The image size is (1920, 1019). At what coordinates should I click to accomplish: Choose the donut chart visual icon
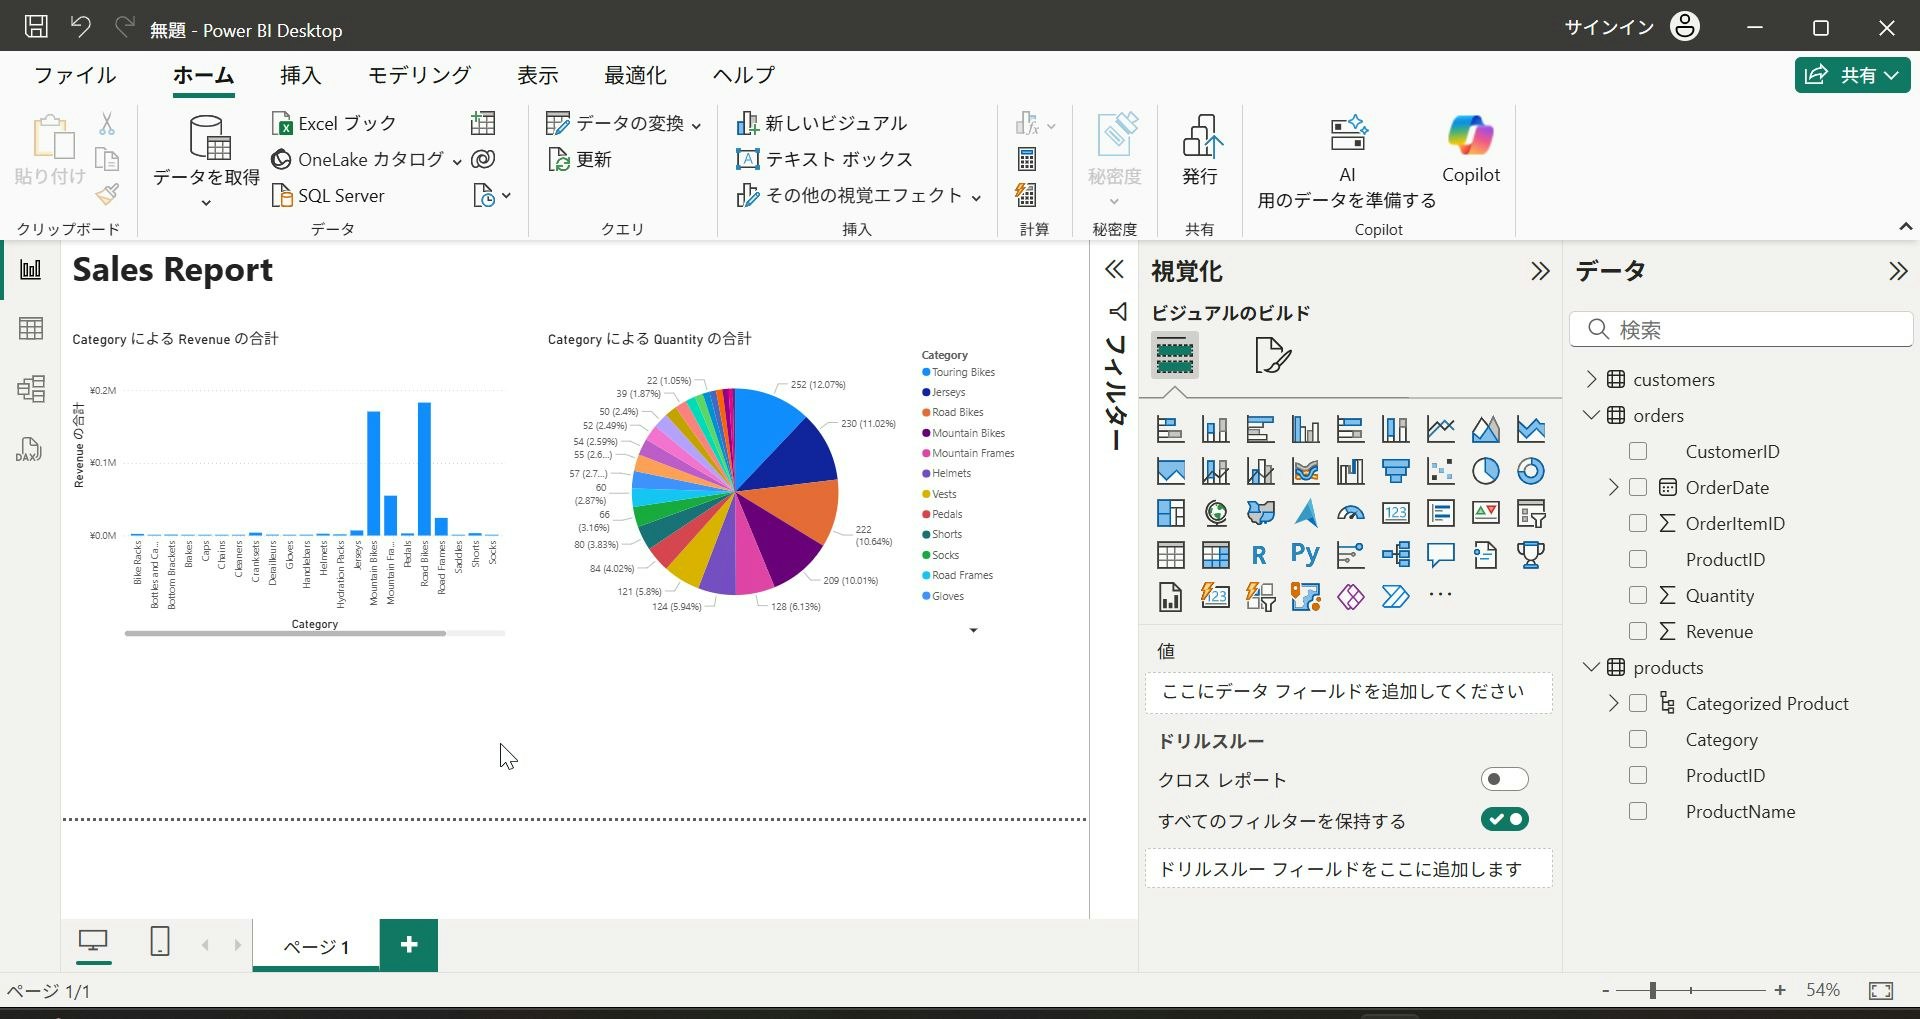[x=1530, y=471]
